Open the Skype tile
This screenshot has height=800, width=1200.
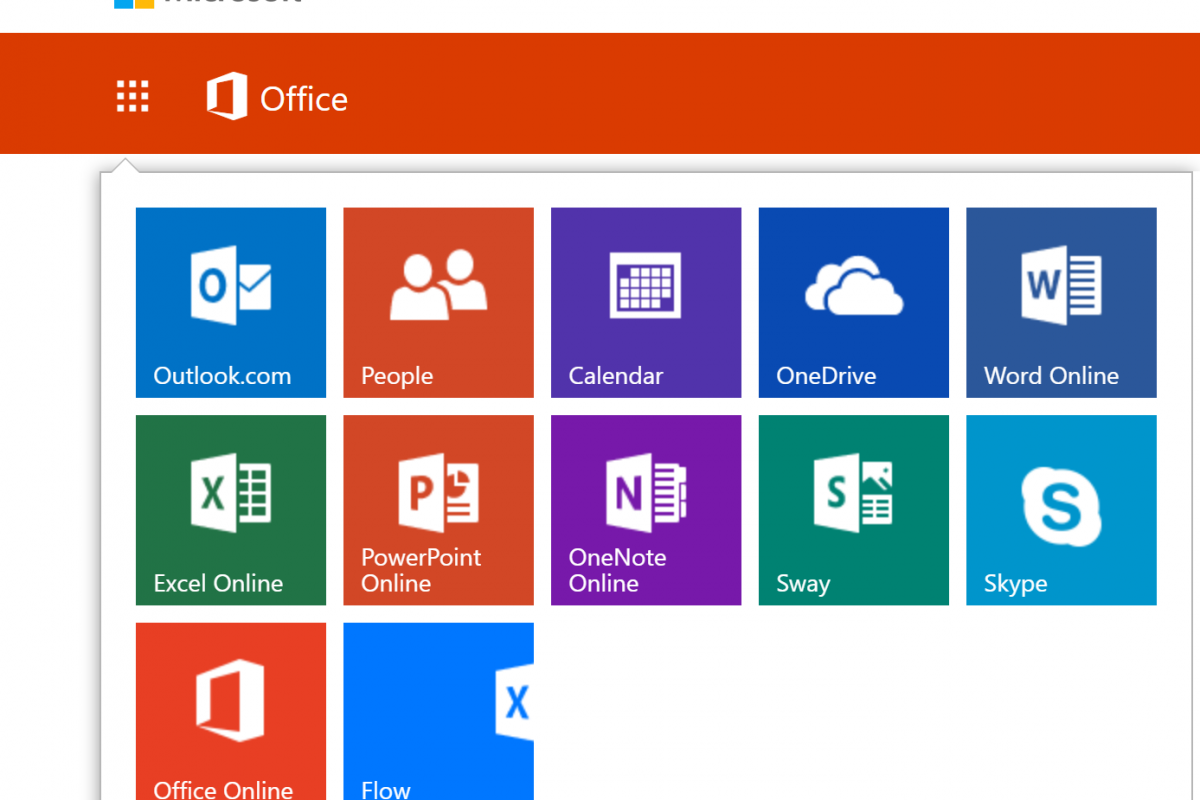click(1061, 510)
